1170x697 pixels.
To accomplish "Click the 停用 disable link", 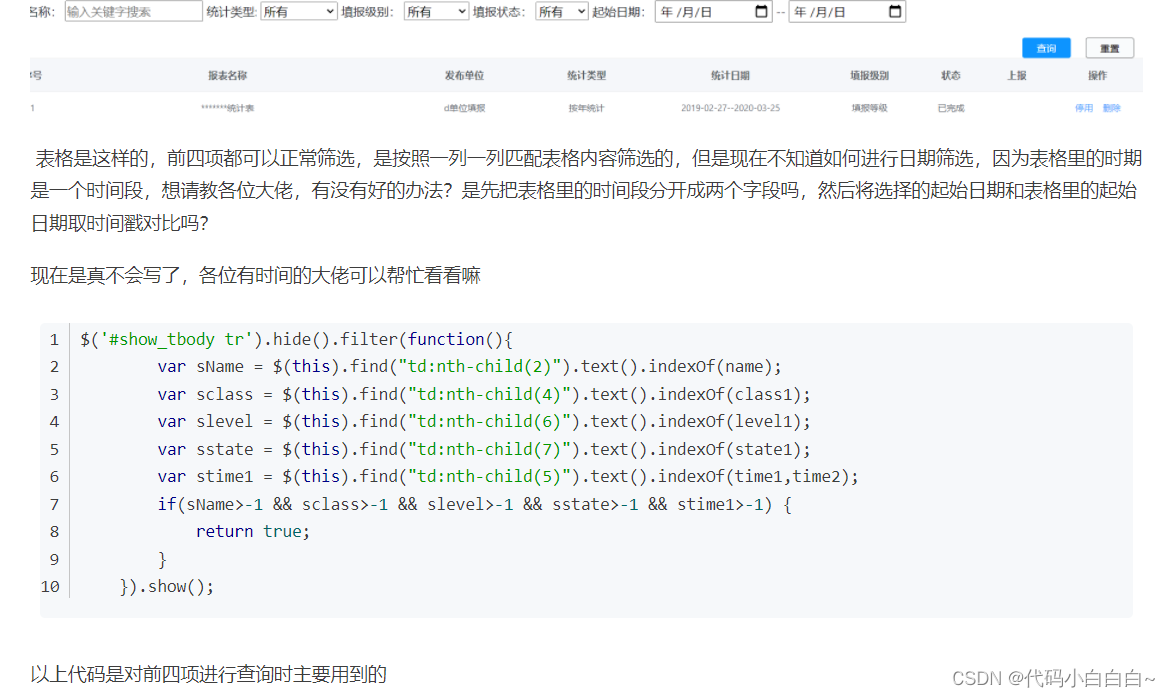I will point(1084,105).
